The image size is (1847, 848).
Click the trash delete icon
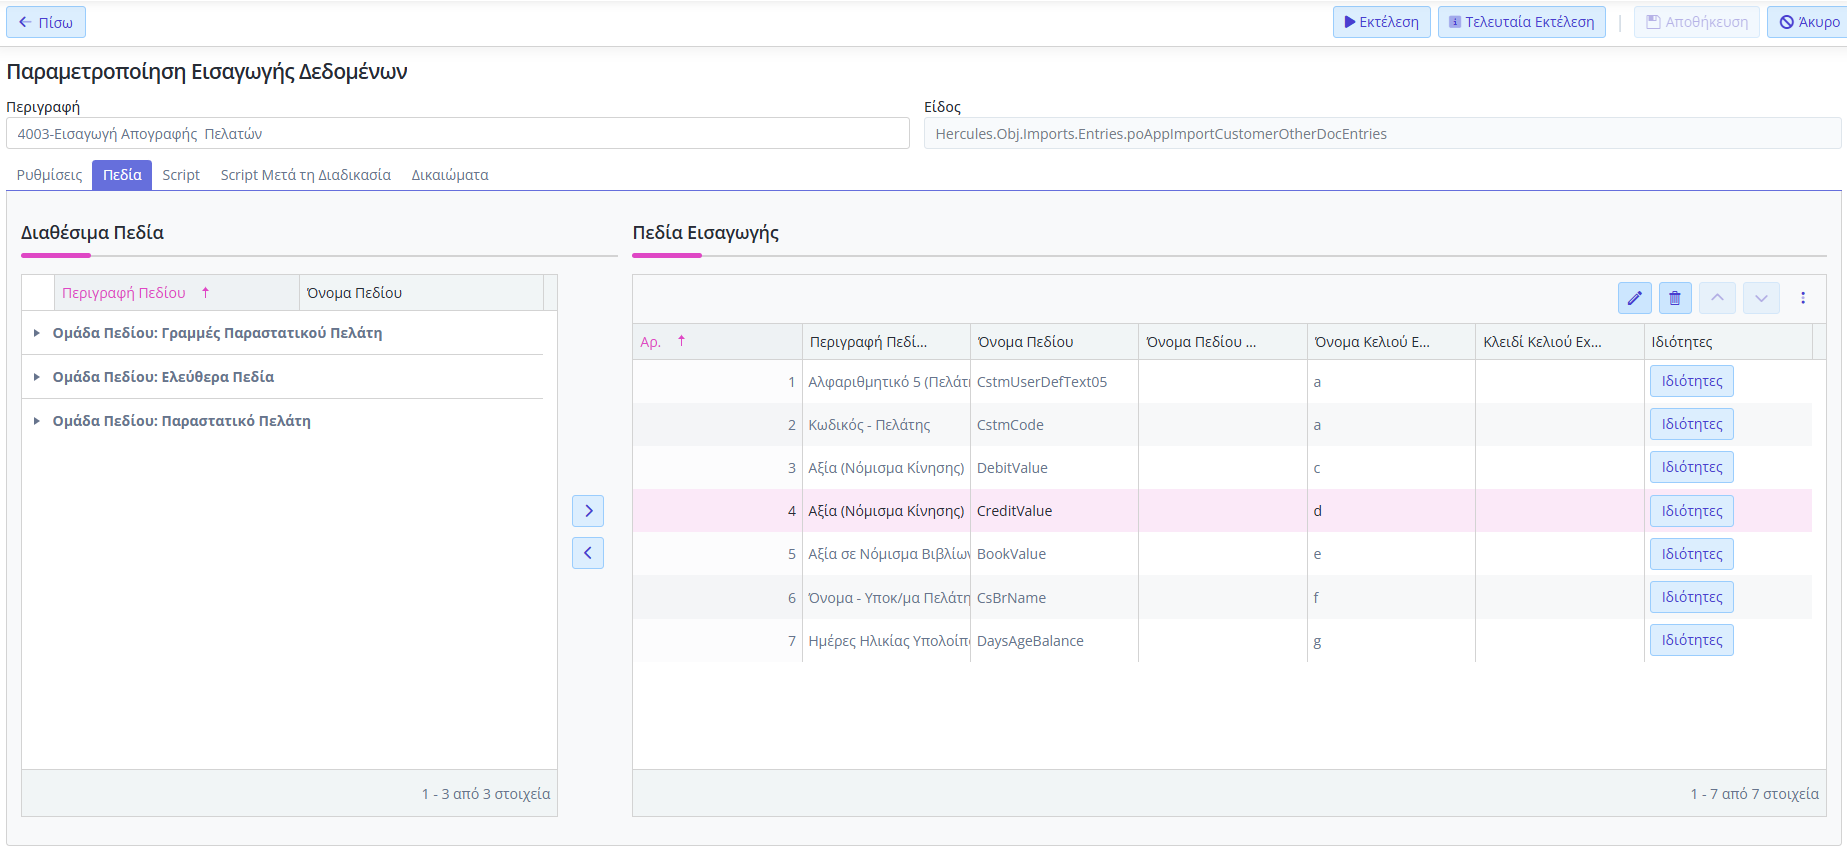[x=1675, y=298]
